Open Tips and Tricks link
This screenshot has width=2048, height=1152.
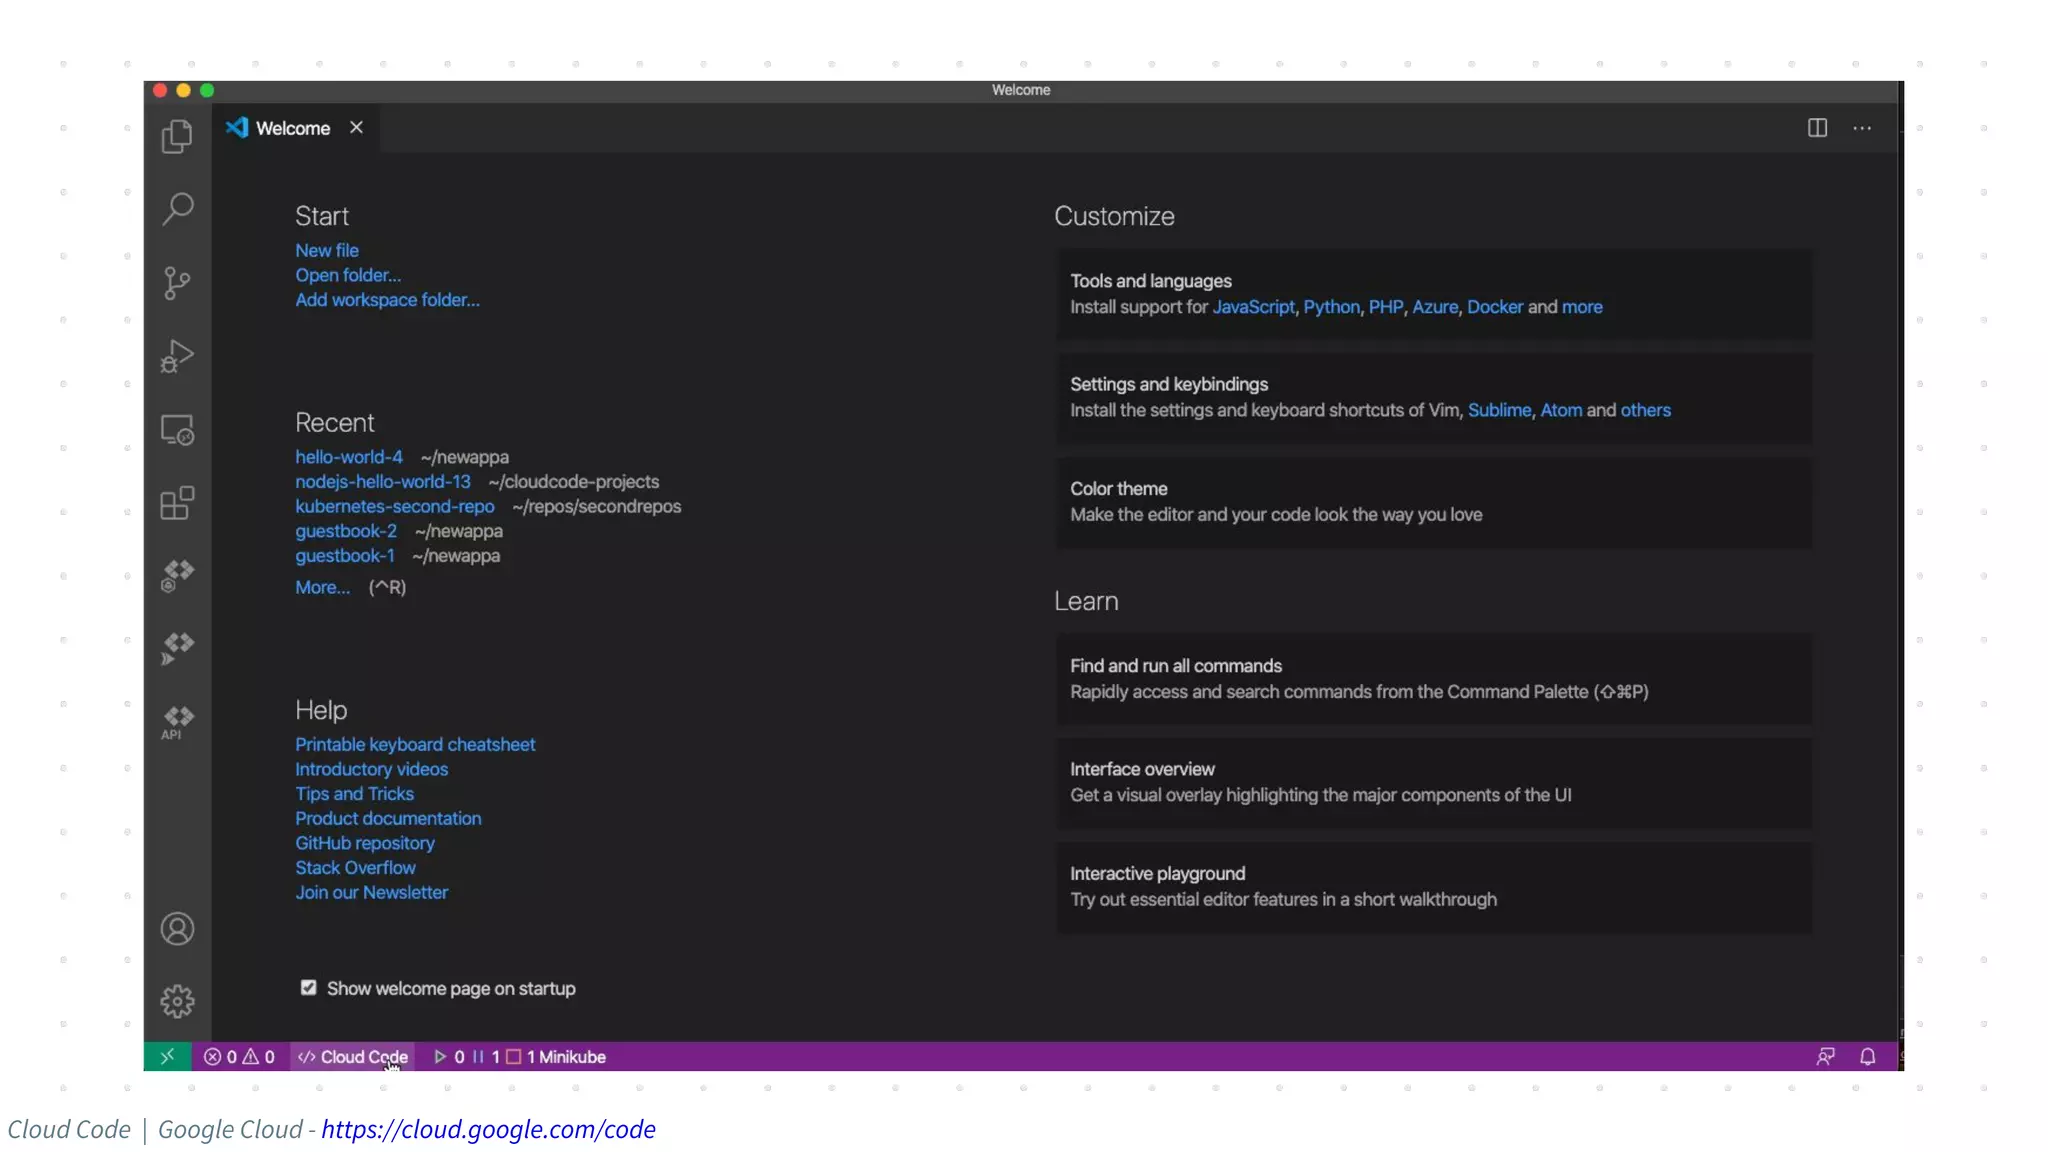[x=354, y=794]
